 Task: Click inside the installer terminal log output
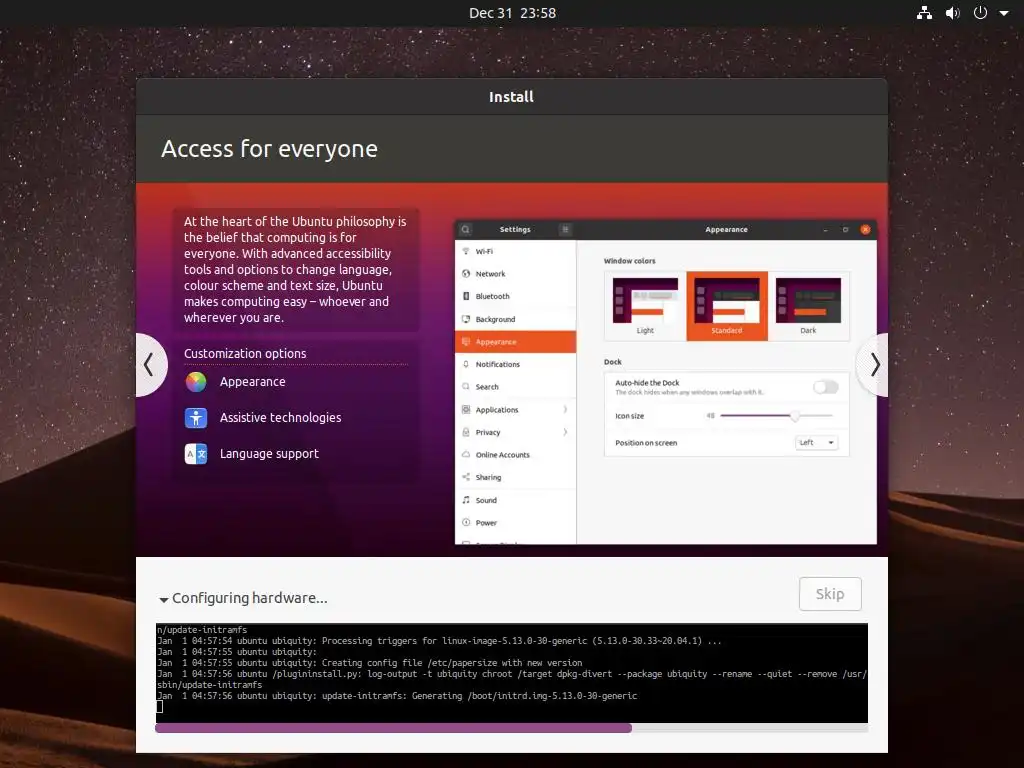pyautogui.click(x=512, y=673)
